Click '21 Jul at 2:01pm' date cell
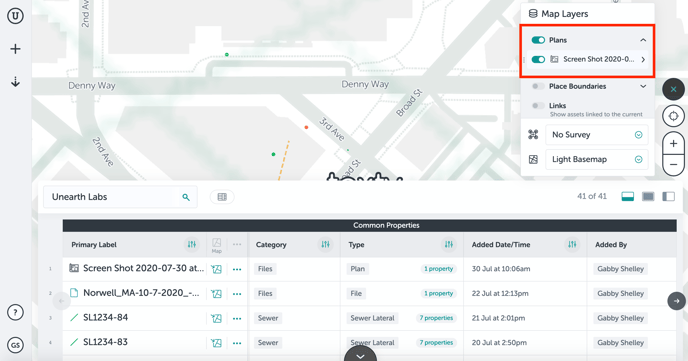 [498, 318]
